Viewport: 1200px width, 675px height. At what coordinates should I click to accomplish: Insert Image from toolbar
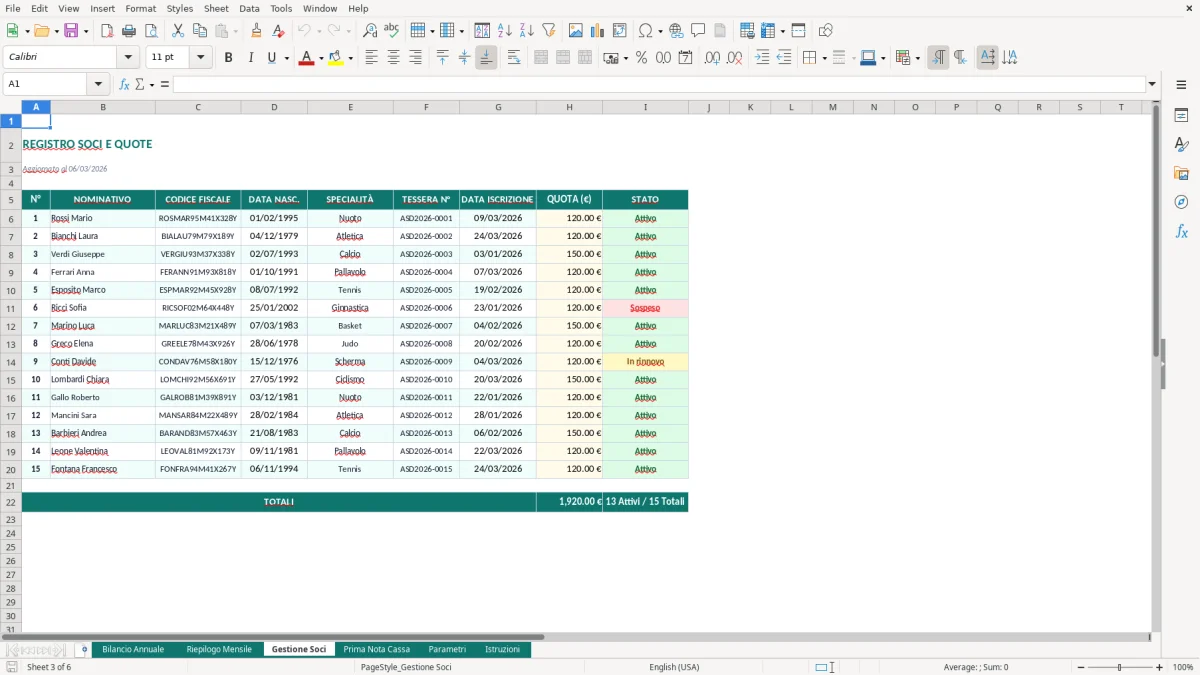(x=576, y=31)
